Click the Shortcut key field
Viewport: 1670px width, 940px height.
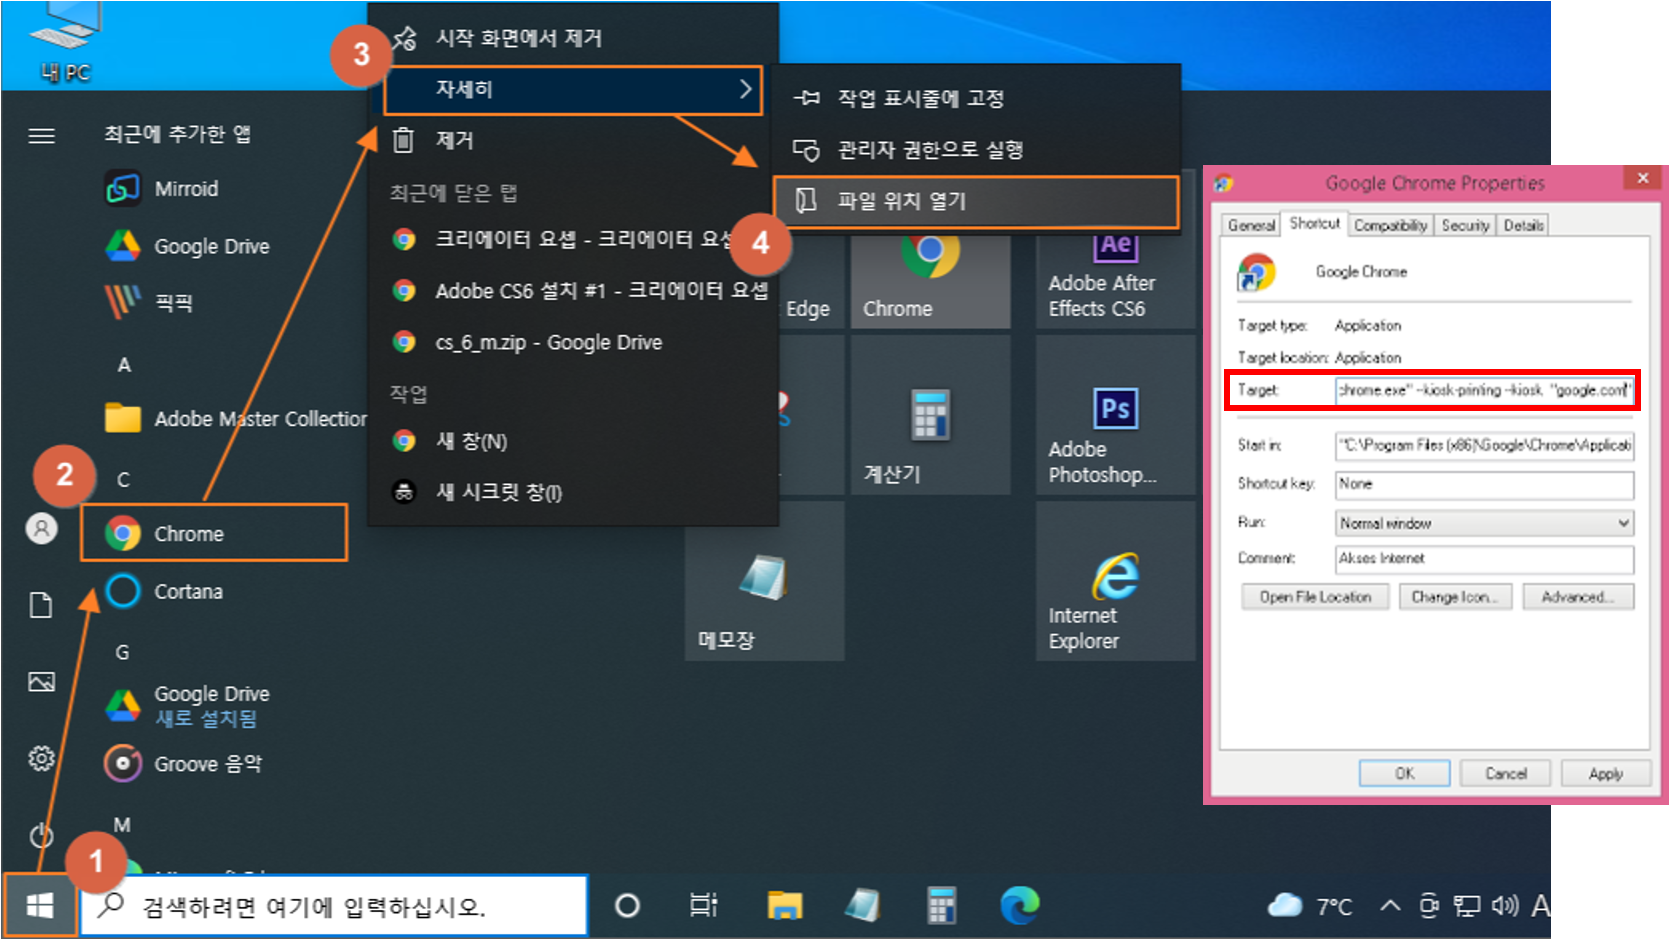[x=1484, y=484]
